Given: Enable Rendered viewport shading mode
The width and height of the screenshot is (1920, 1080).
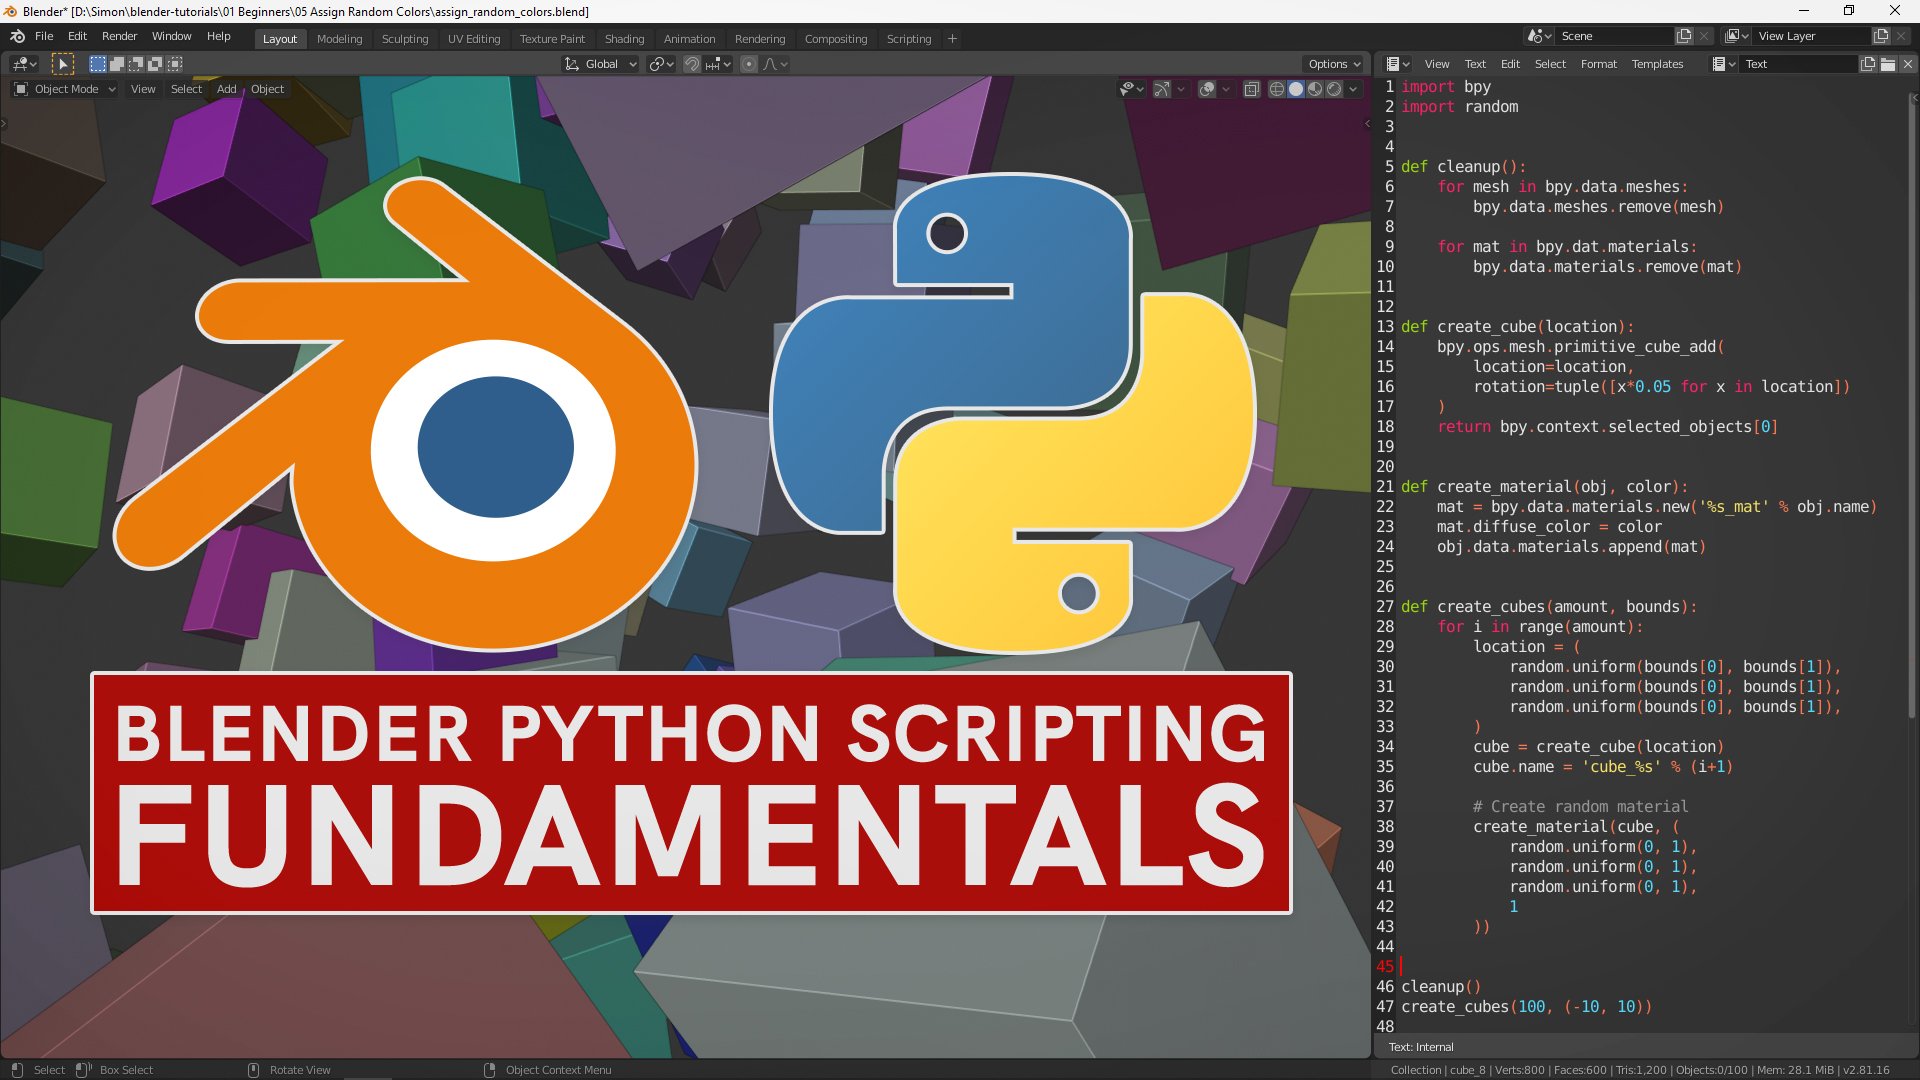Looking at the screenshot, I should [1333, 88].
